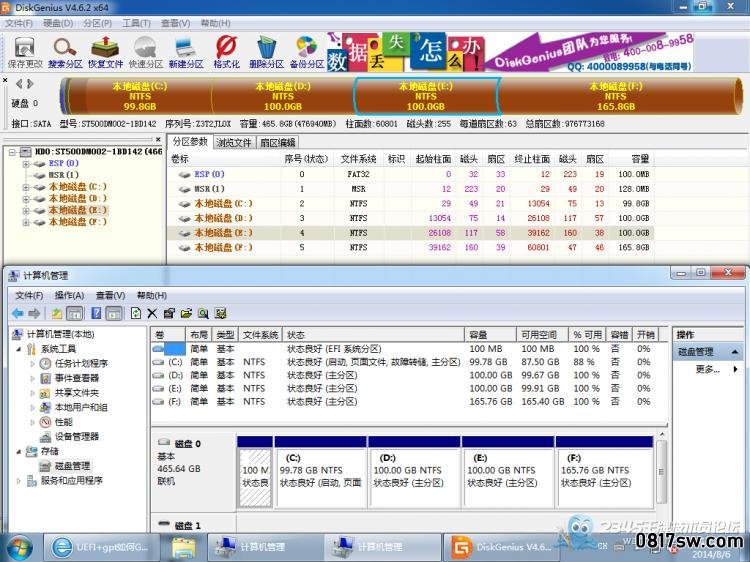Start 快速分区 quick partition
Image resolution: width=750 pixels, height=562 pixels.
145,52
